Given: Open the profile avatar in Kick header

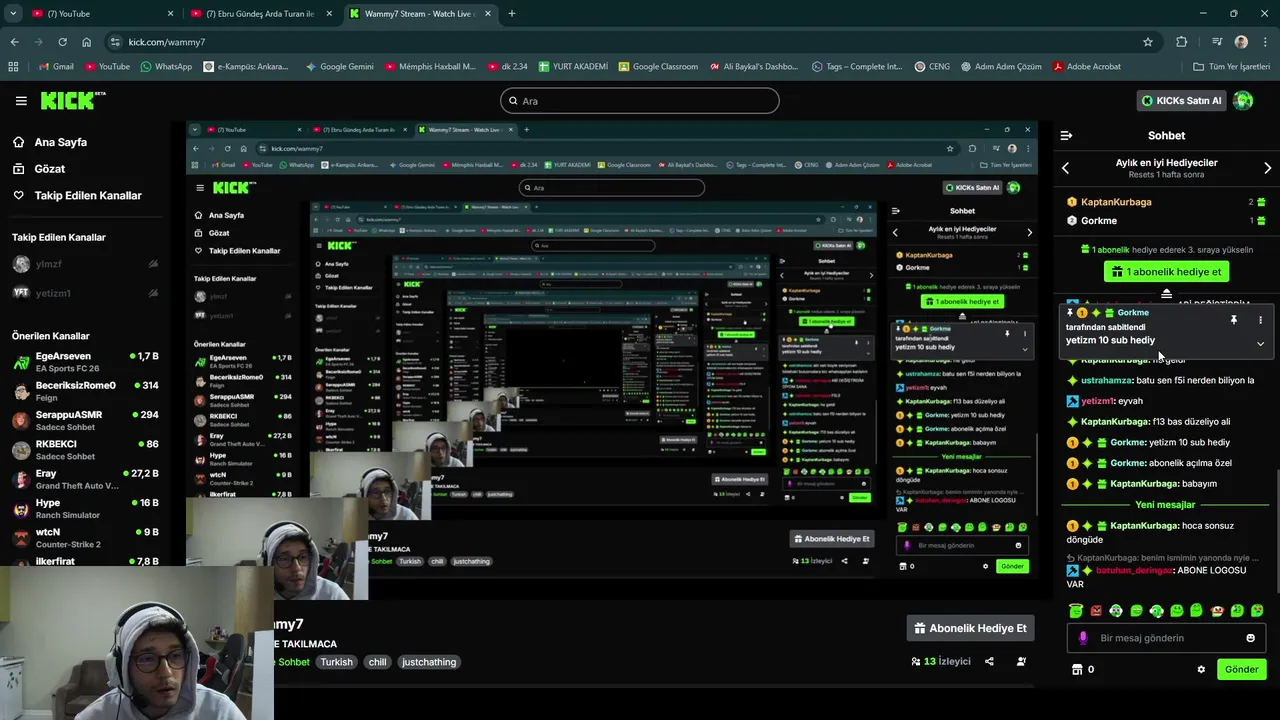Looking at the screenshot, I should (1243, 100).
